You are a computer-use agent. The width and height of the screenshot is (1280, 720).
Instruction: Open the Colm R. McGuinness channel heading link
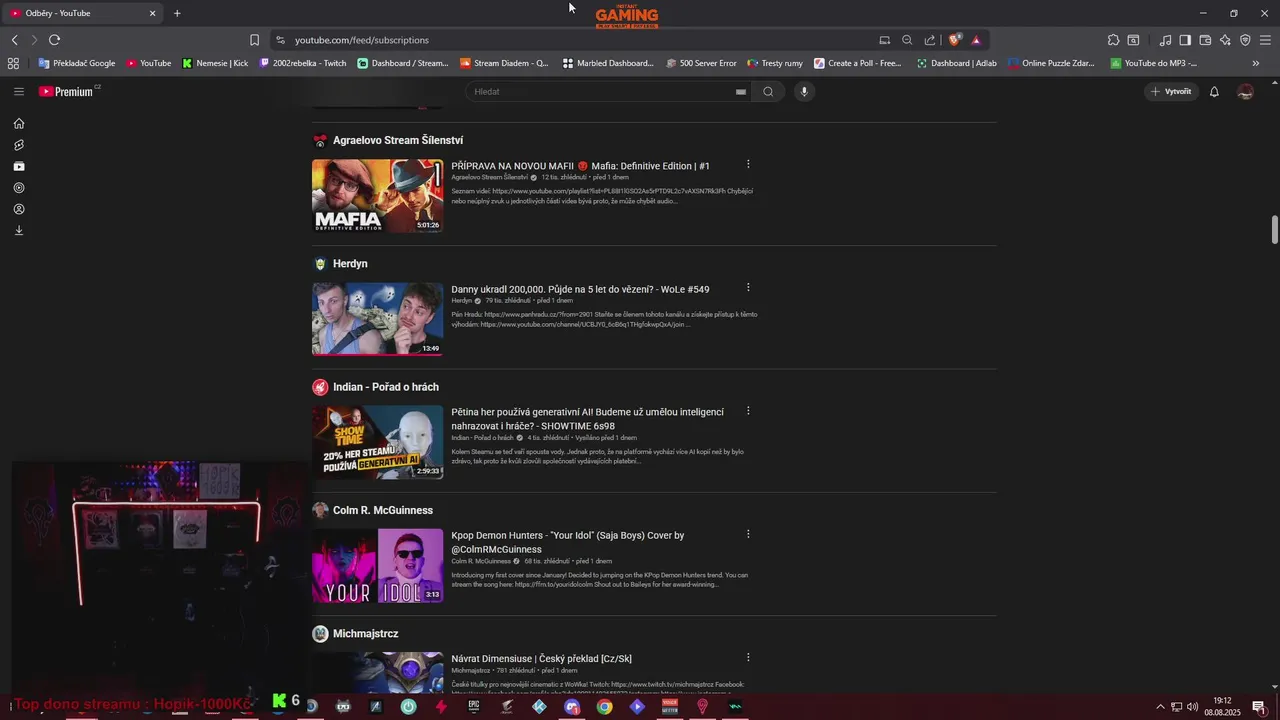point(383,510)
